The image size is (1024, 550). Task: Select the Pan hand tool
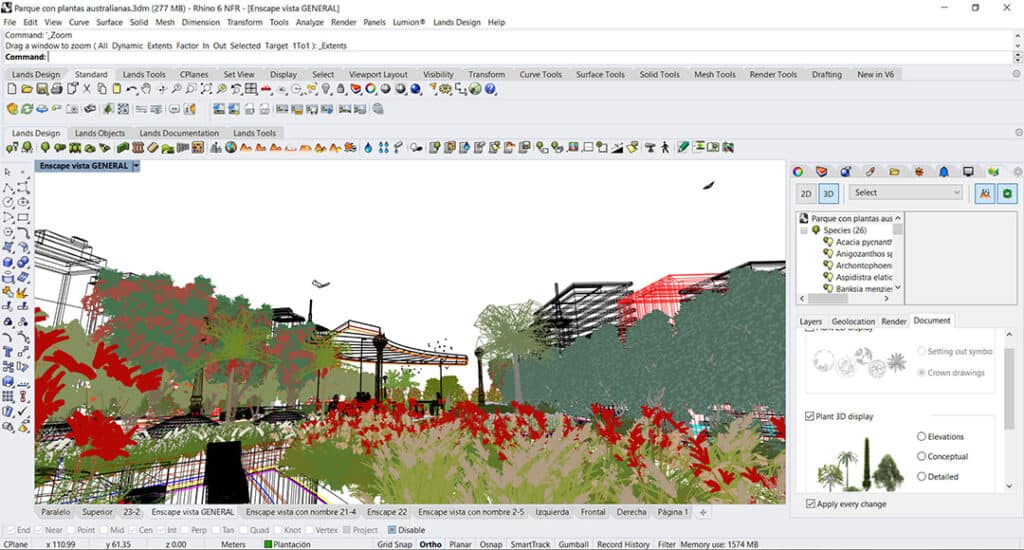pos(146,90)
